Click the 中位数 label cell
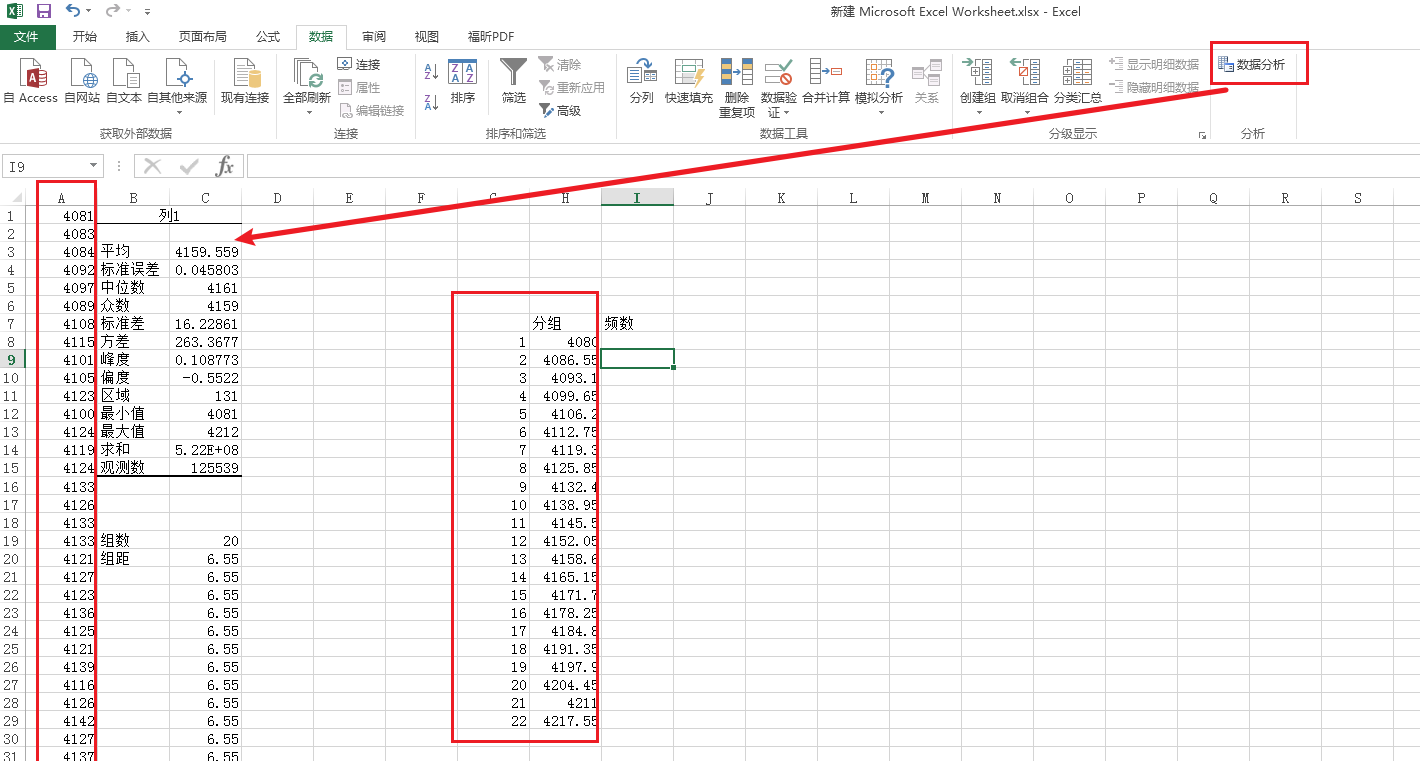Viewport: 1420px width, 761px height. coord(134,287)
